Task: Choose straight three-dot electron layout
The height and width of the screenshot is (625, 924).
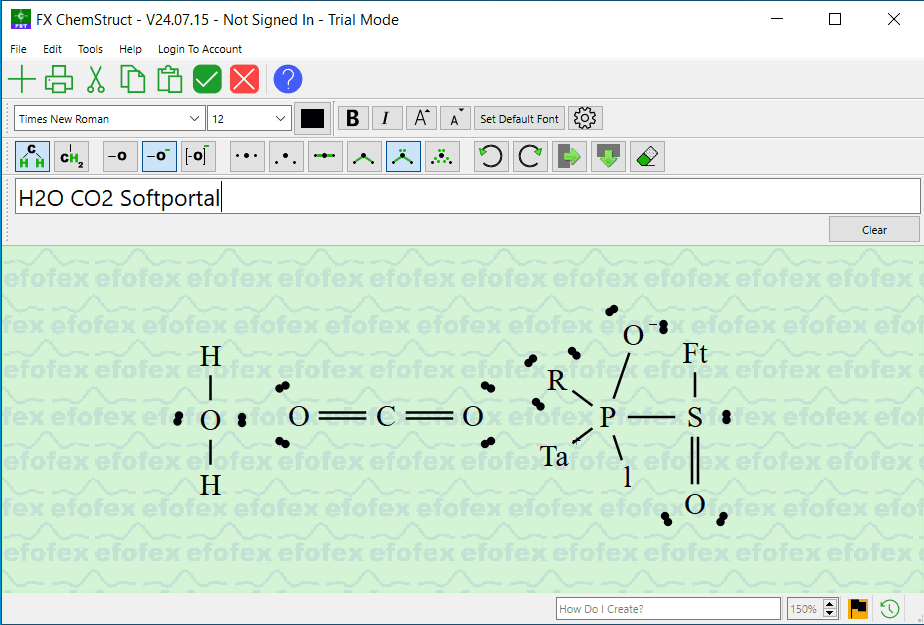Action: click(x=247, y=157)
